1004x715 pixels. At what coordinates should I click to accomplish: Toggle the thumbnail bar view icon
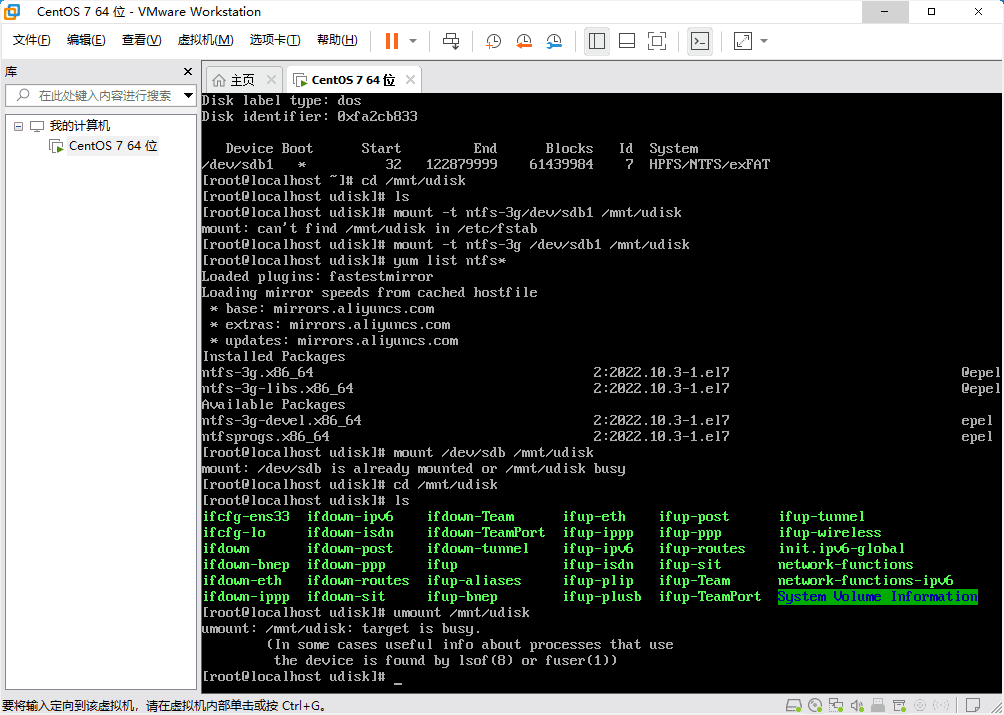[x=627, y=41]
